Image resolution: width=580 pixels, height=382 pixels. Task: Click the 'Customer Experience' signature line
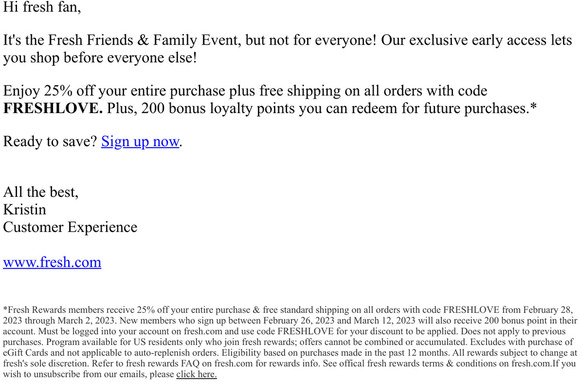click(x=70, y=227)
